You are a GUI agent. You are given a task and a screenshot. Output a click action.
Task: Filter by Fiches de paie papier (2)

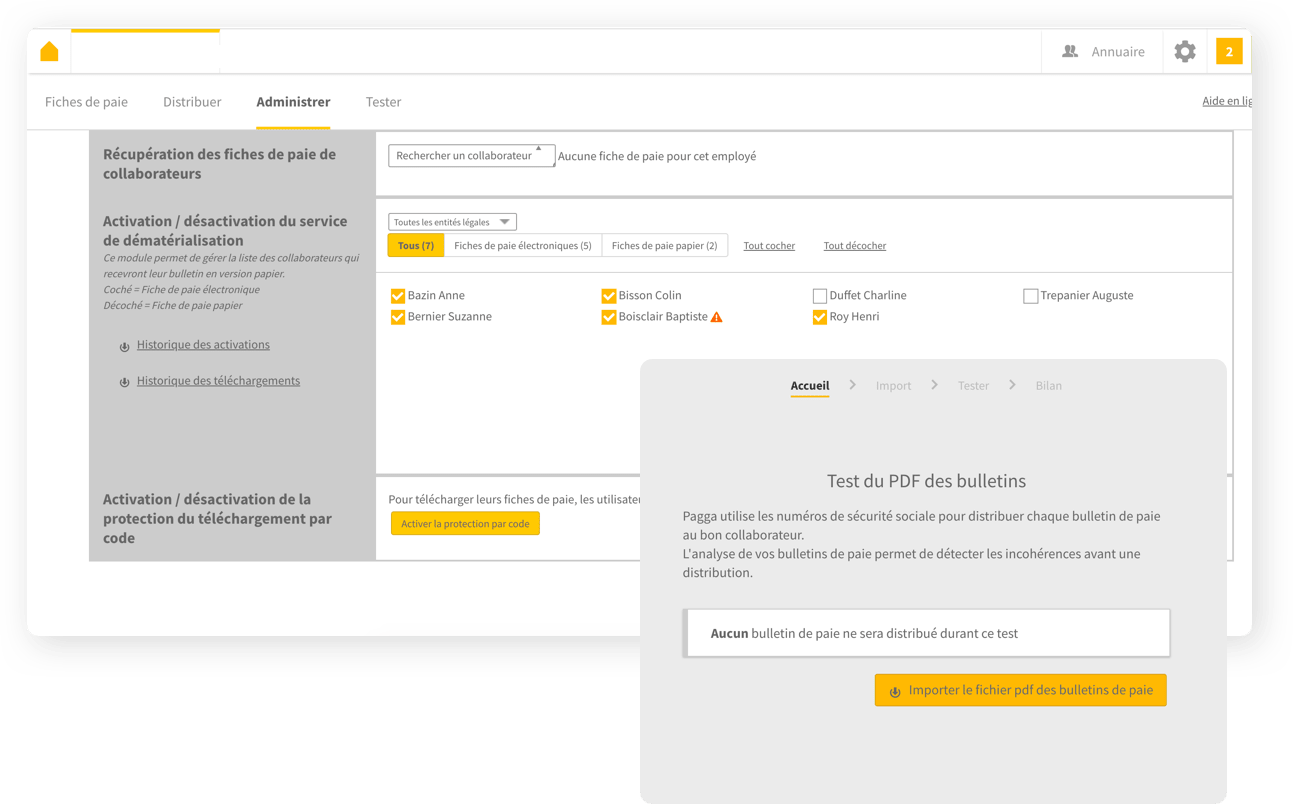[664, 246]
